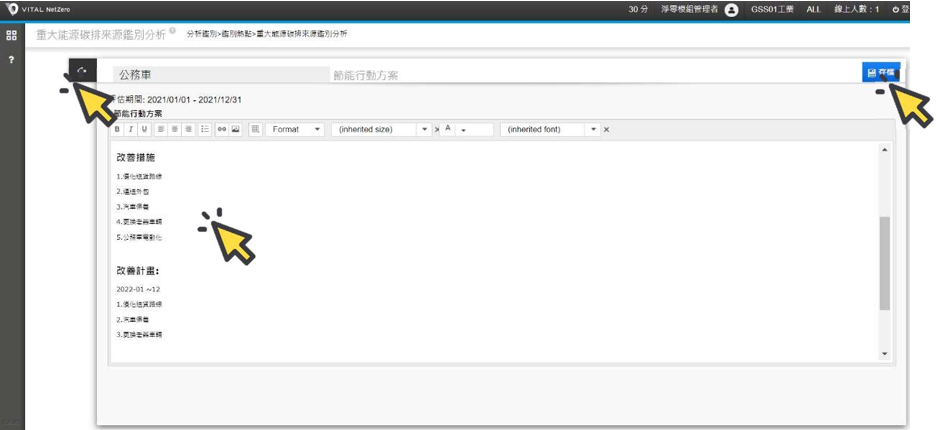Toggle underline formatting
The image size is (937, 430).
coord(144,130)
